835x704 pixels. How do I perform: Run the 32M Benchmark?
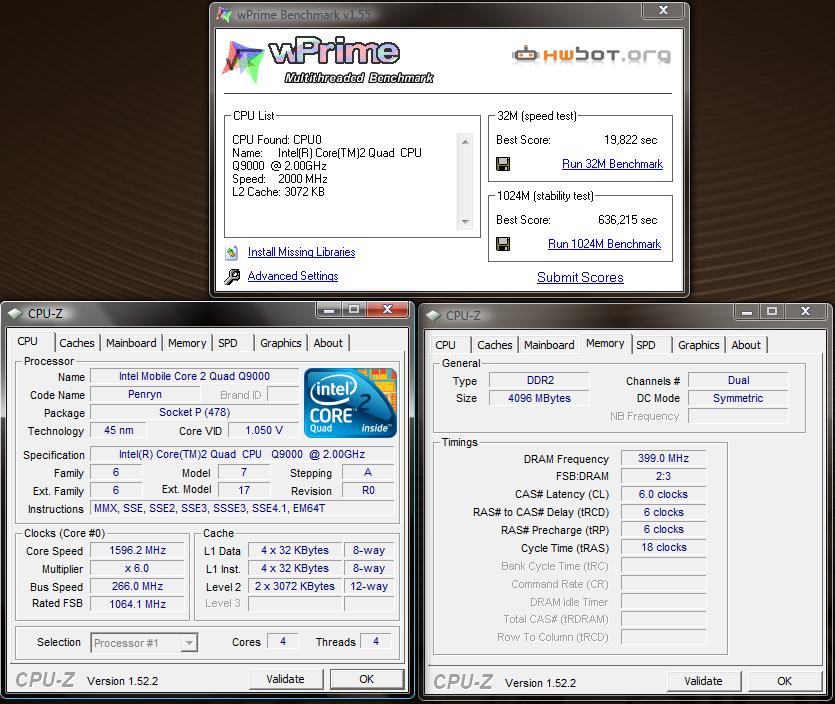tap(612, 164)
